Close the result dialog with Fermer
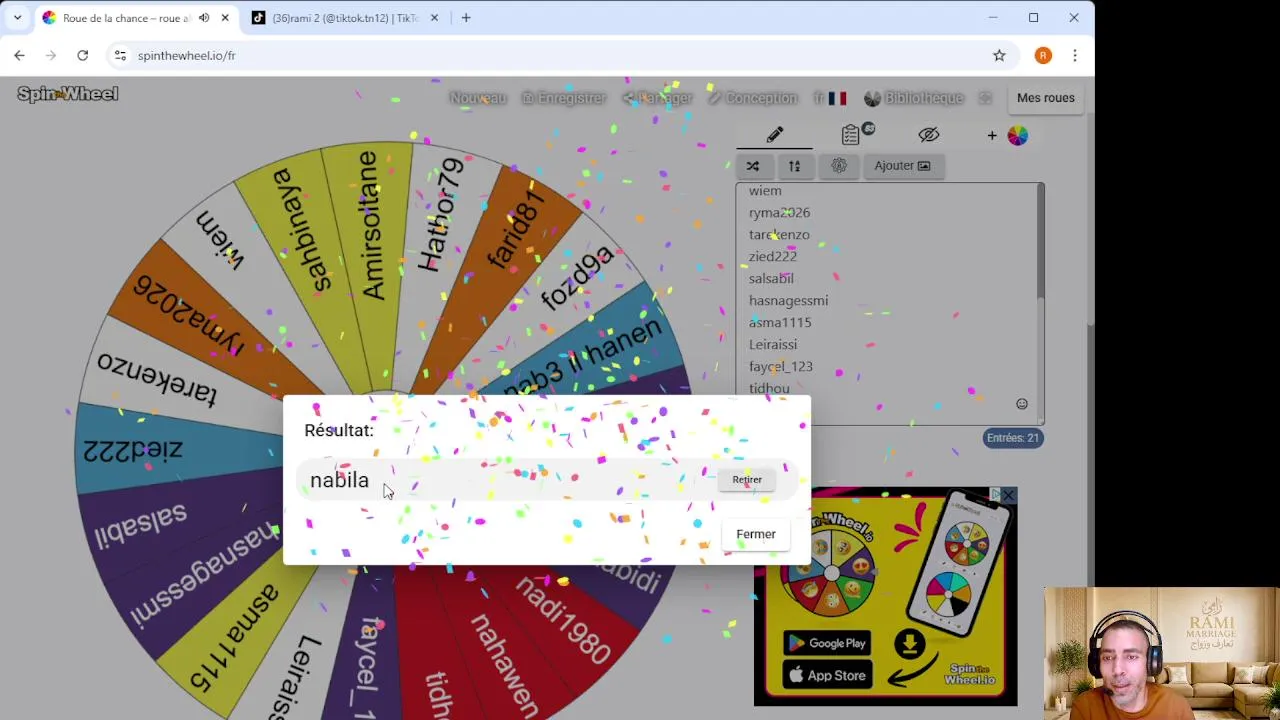Image resolution: width=1280 pixels, height=720 pixels. 756,534
